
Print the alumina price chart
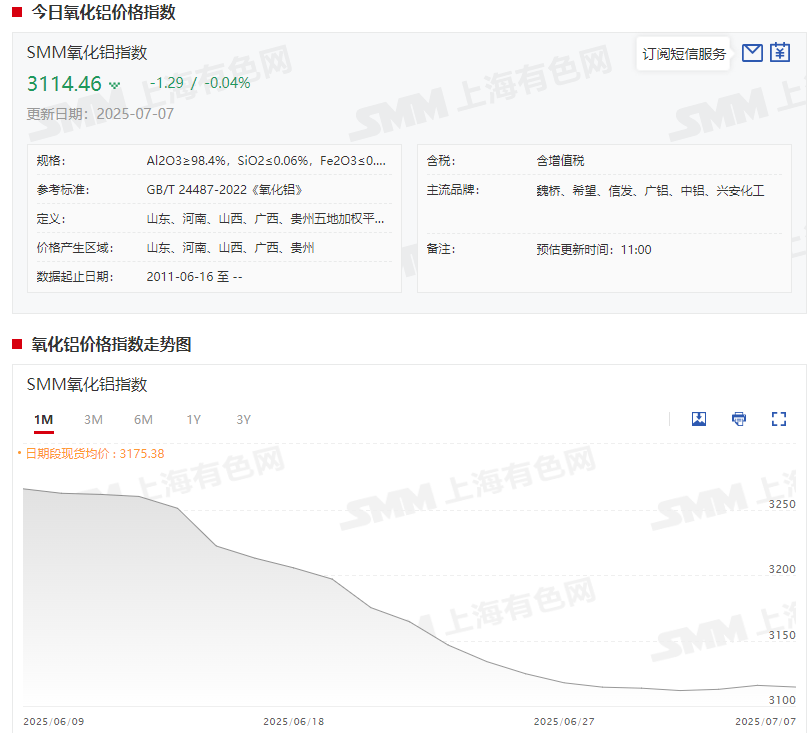[739, 419]
